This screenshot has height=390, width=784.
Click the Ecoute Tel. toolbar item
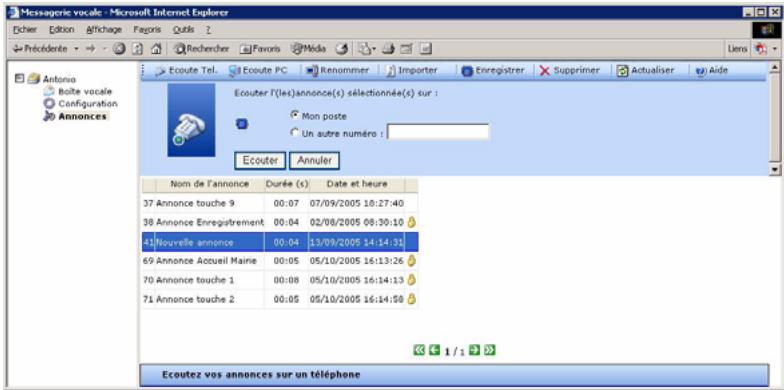186,70
